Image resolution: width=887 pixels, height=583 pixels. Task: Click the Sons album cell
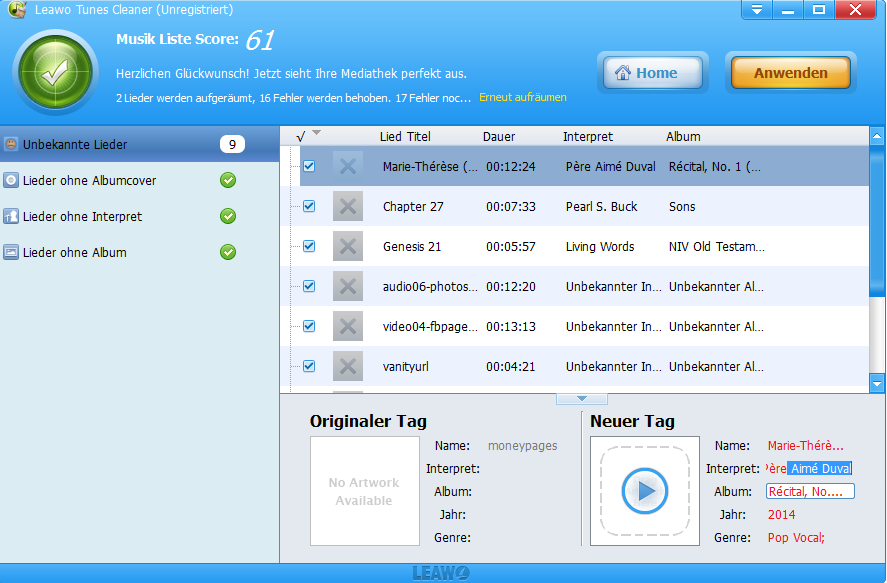[682, 206]
